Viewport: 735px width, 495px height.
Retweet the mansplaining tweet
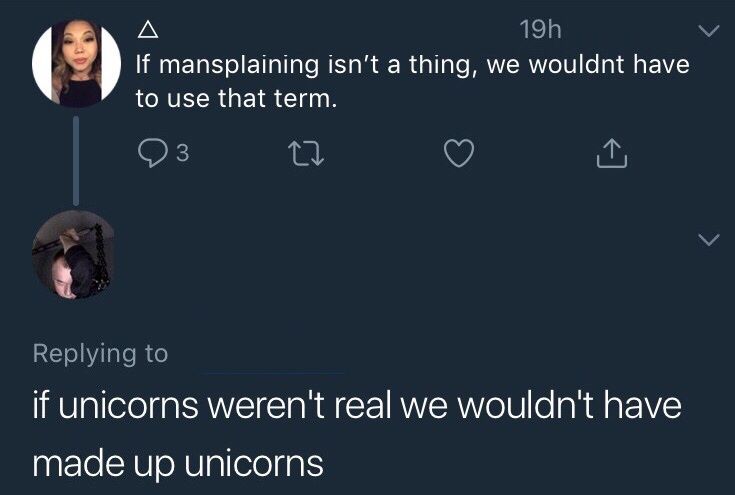click(306, 154)
